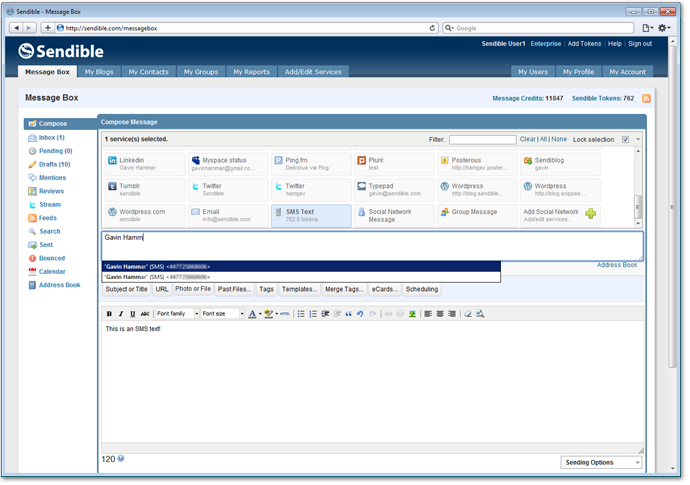This screenshot has height=485, width=690.
Task: Click the Clear filter link
Action: [530, 140]
